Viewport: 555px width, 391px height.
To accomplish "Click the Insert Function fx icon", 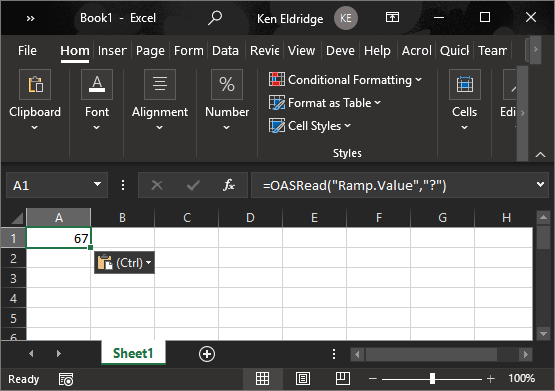I will [229, 185].
